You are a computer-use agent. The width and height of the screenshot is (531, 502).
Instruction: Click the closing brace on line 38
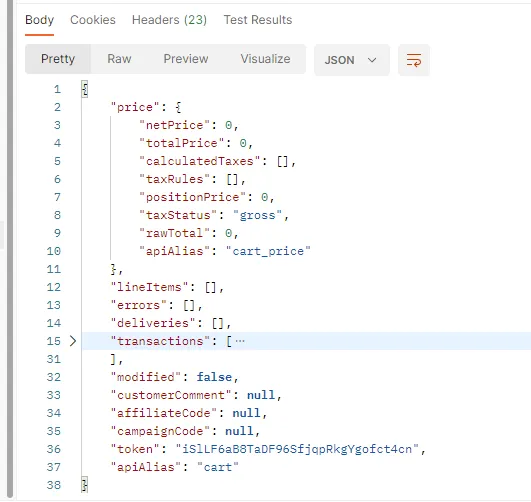[x=85, y=485]
